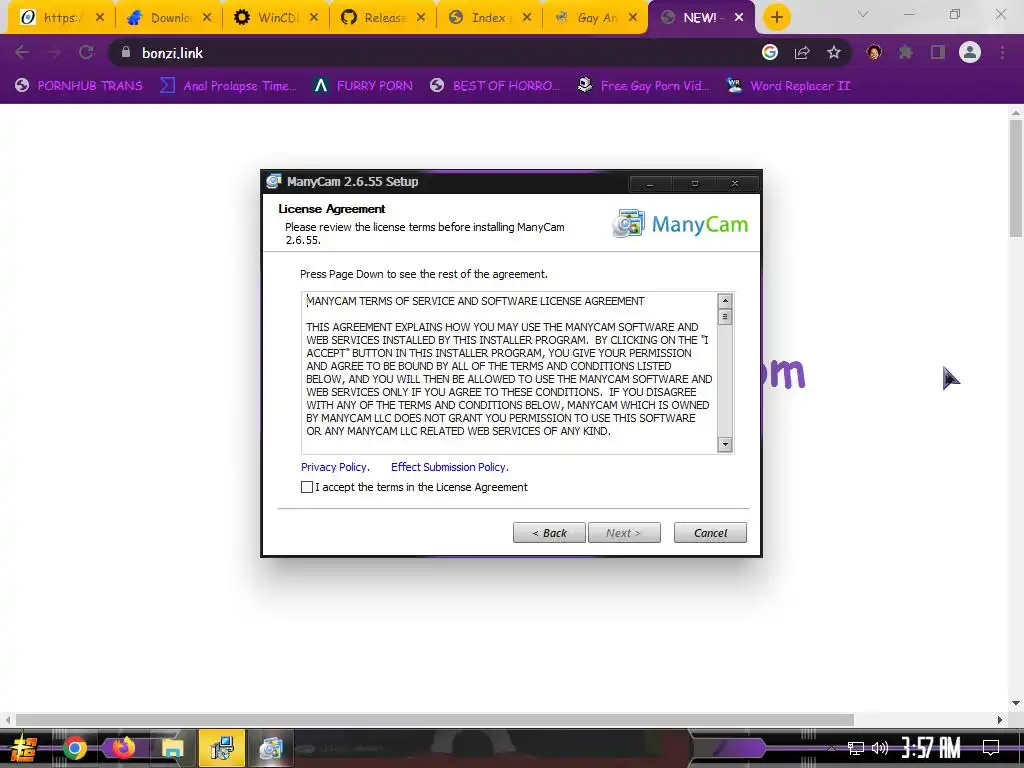This screenshot has height=768, width=1024.
Task: Switch to the WinCDI browser tab
Action: [x=276, y=18]
